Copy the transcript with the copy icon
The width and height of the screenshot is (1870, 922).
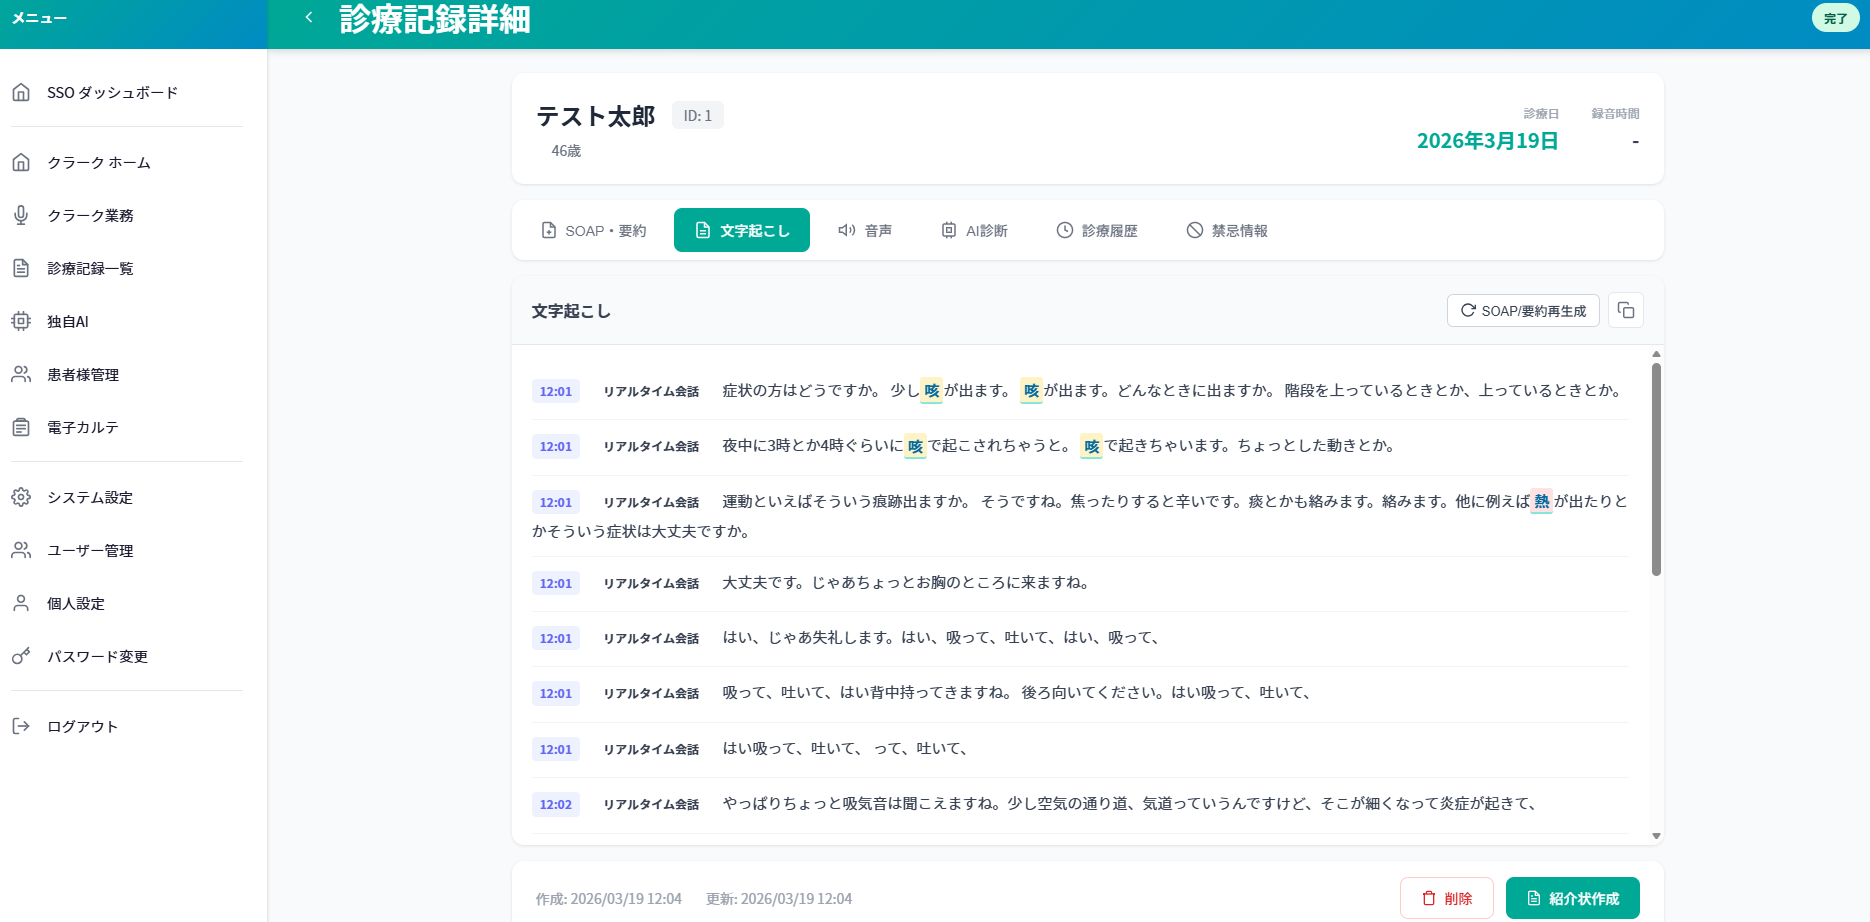pos(1625,310)
